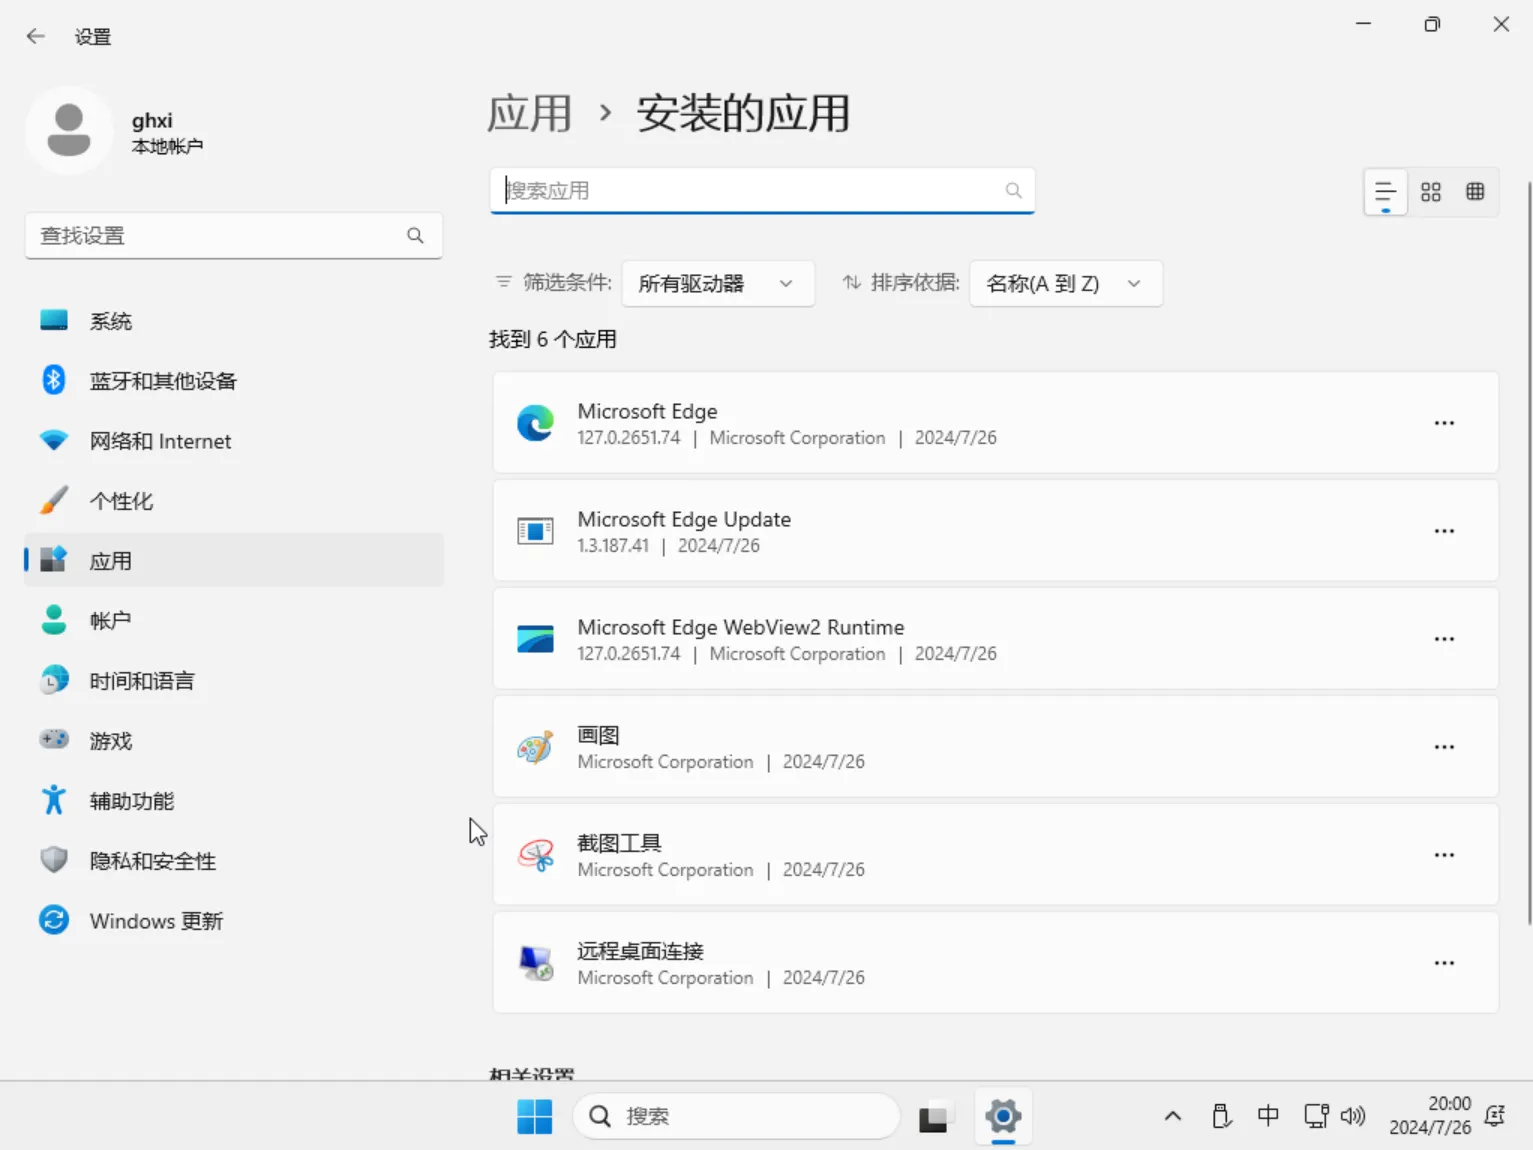1533x1150 pixels.
Task: Open 系统 settings from sidebar
Action: [x=110, y=320]
